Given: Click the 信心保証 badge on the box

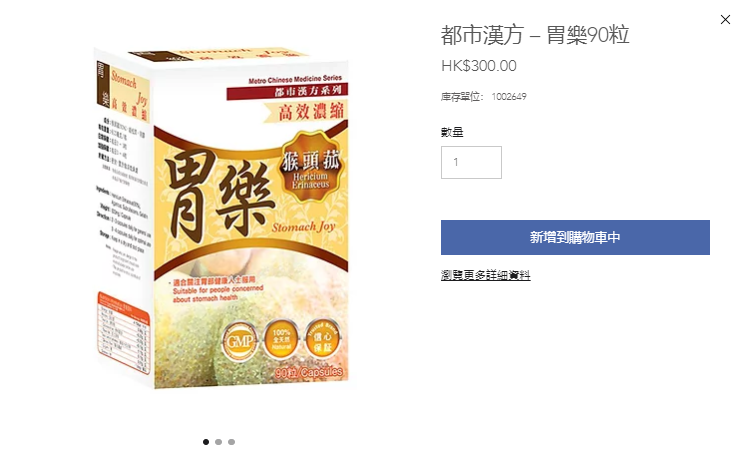Looking at the screenshot, I should 322,339.
